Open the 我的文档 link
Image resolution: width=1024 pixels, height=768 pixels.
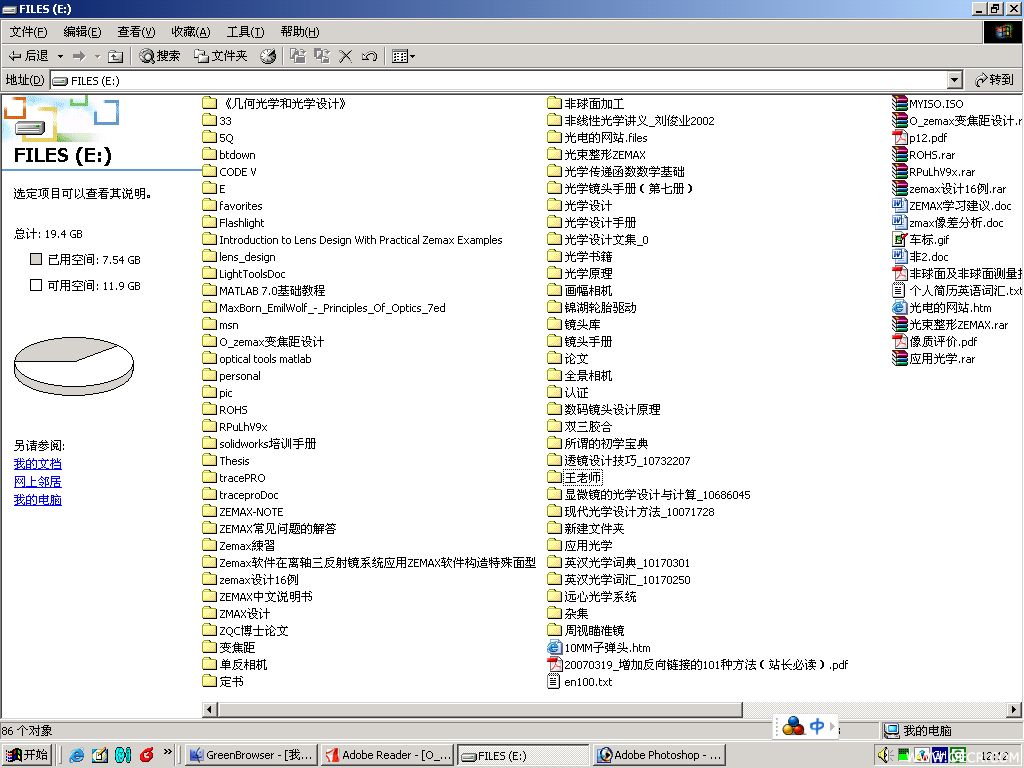(38, 464)
